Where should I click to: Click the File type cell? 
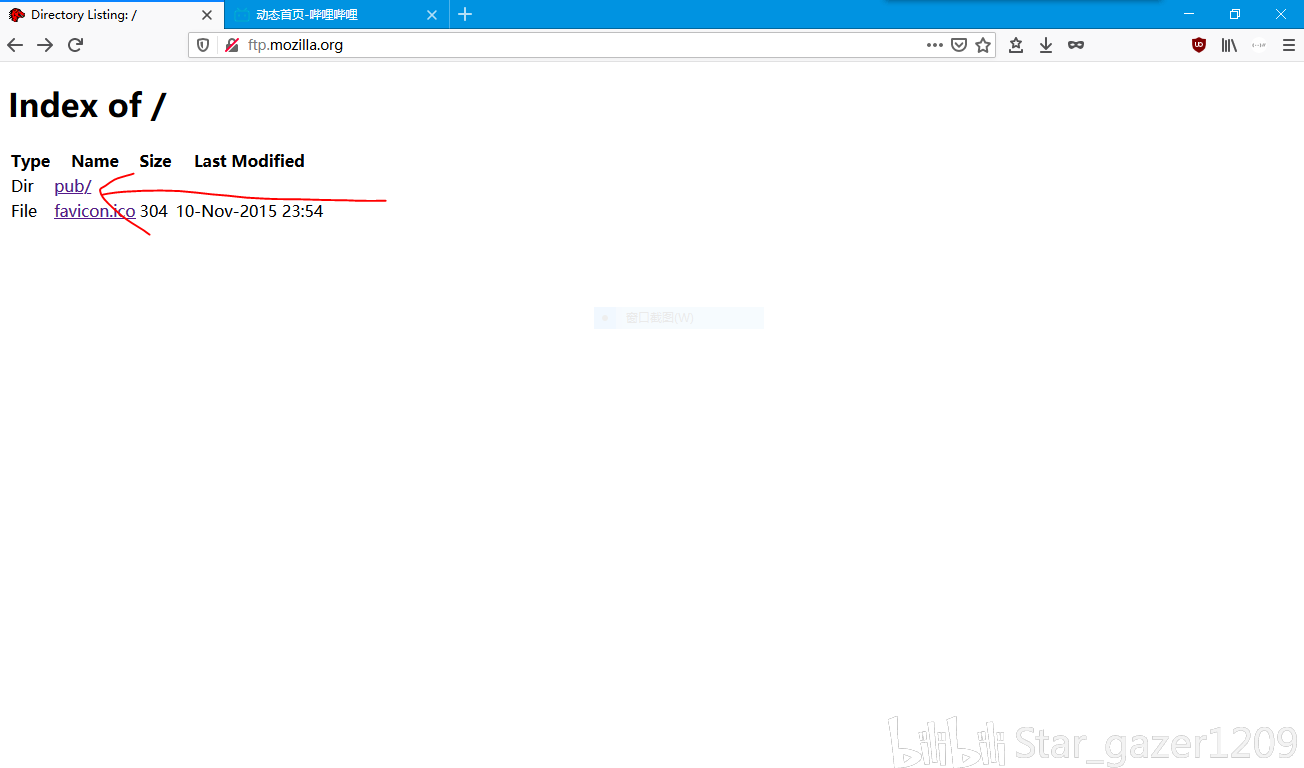click(24, 211)
